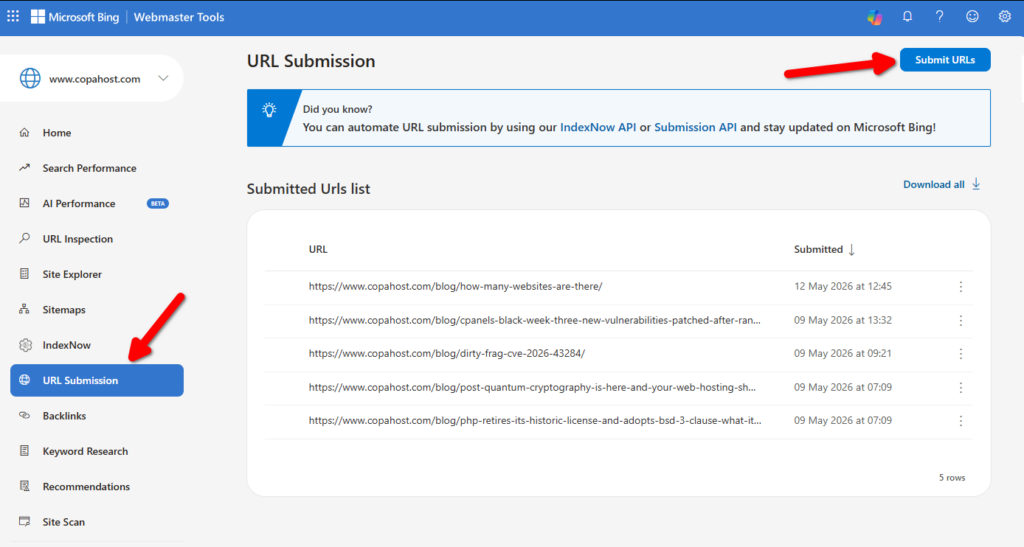Open the settings gear icon
Viewport: 1024px width, 547px height.
[1004, 16]
